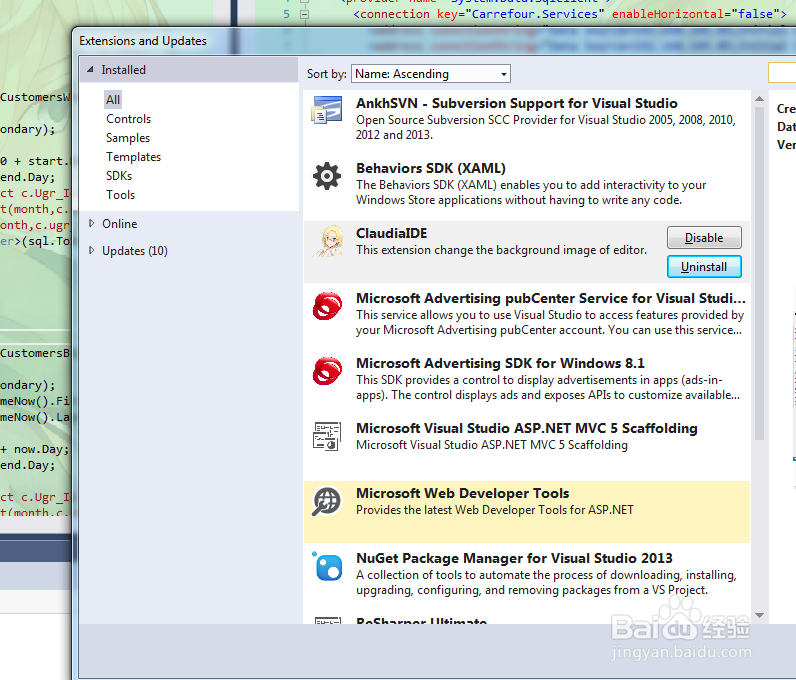Screen dimensions: 796x680
Task: Click the ClaudiaIDE description text
Action: [x=502, y=250]
